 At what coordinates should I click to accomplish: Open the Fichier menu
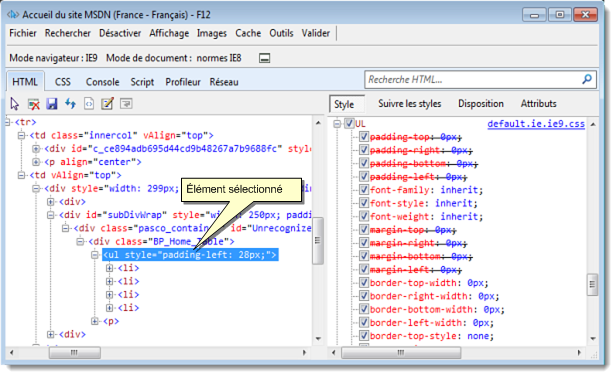click(x=23, y=33)
